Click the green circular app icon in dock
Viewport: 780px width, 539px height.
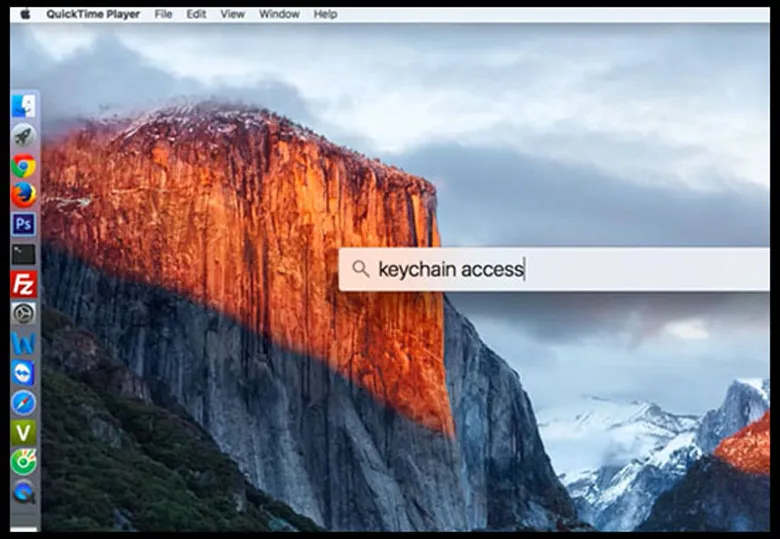tap(24, 462)
